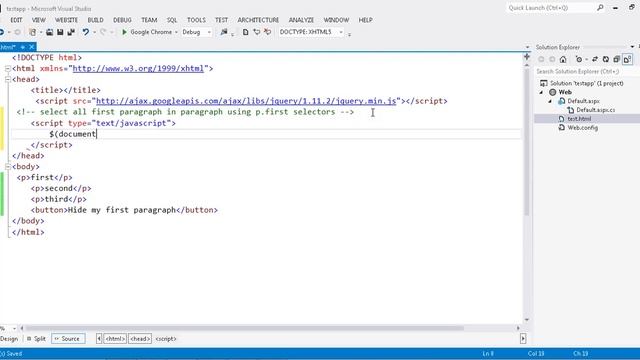Click the toolbar overflow arrow after DOCTYPE
640x360 pixels.
click(x=349, y=34)
